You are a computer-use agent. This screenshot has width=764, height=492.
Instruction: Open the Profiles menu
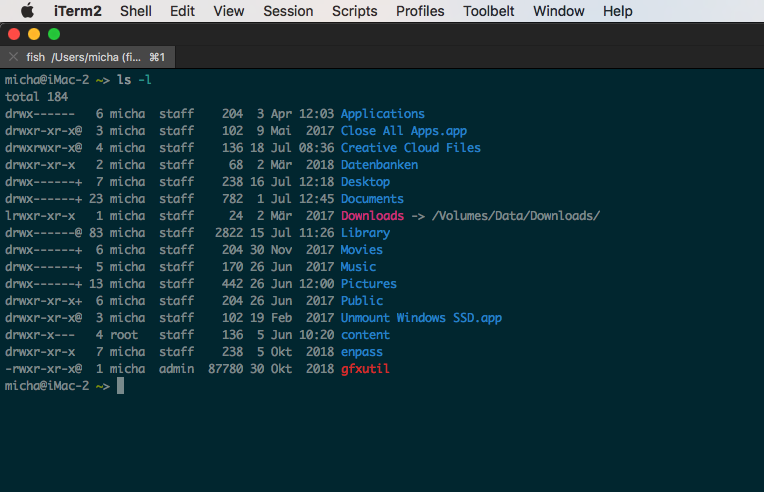click(420, 11)
